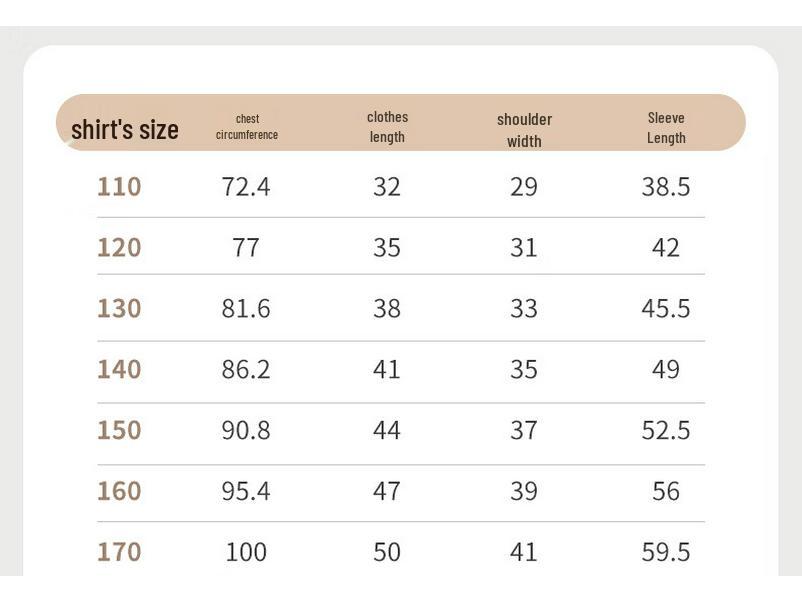Click the clothes length column header
Image resolution: width=802 pixels, height=602 pixels.
pyautogui.click(x=387, y=127)
